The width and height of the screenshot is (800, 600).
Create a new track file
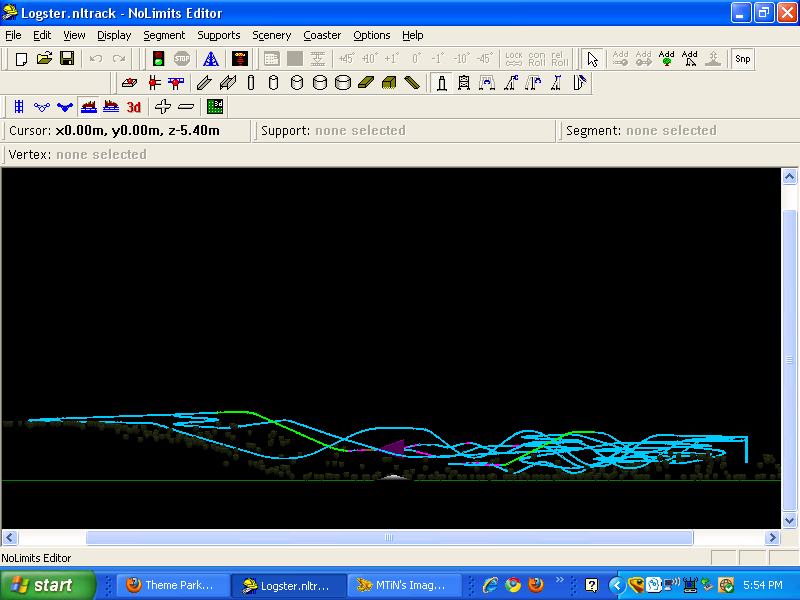click(21, 59)
